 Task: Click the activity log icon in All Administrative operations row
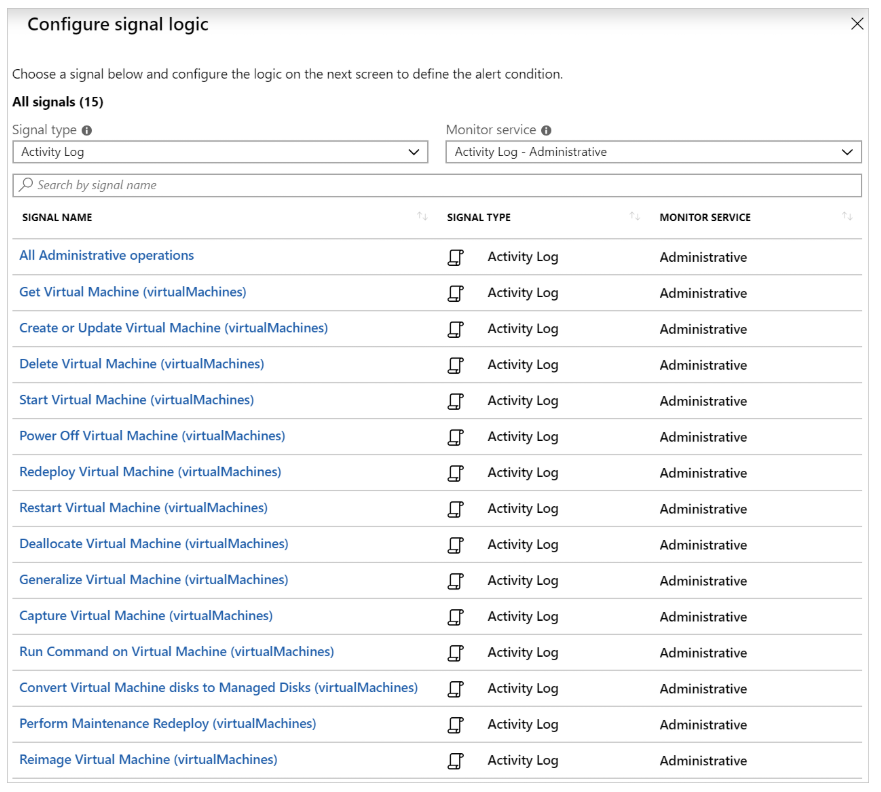pyautogui.click(x=456, y=257)
